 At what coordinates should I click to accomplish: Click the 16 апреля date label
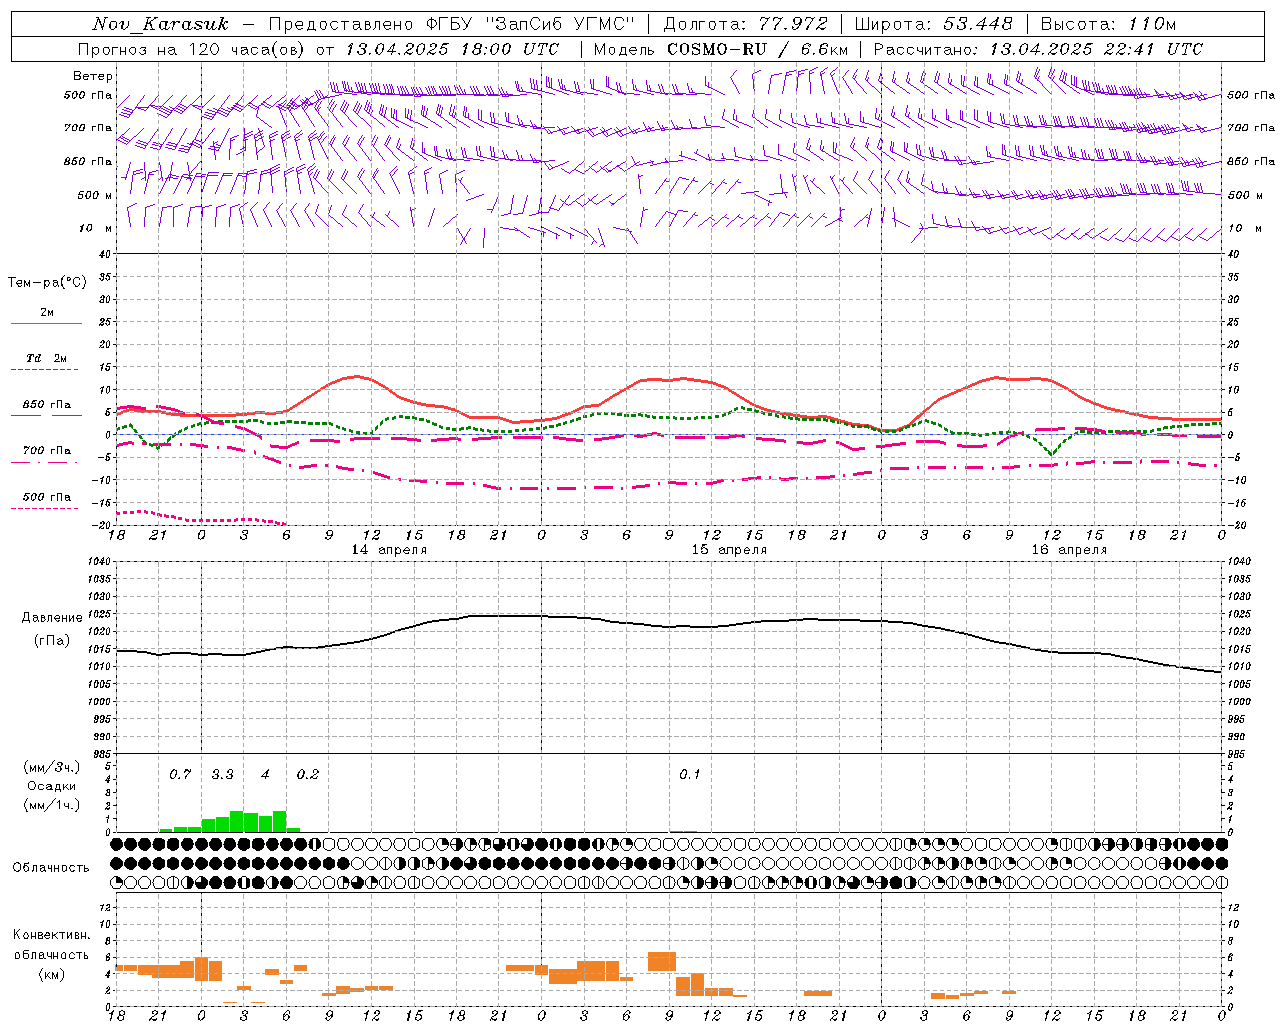(x=1069, y=550)
